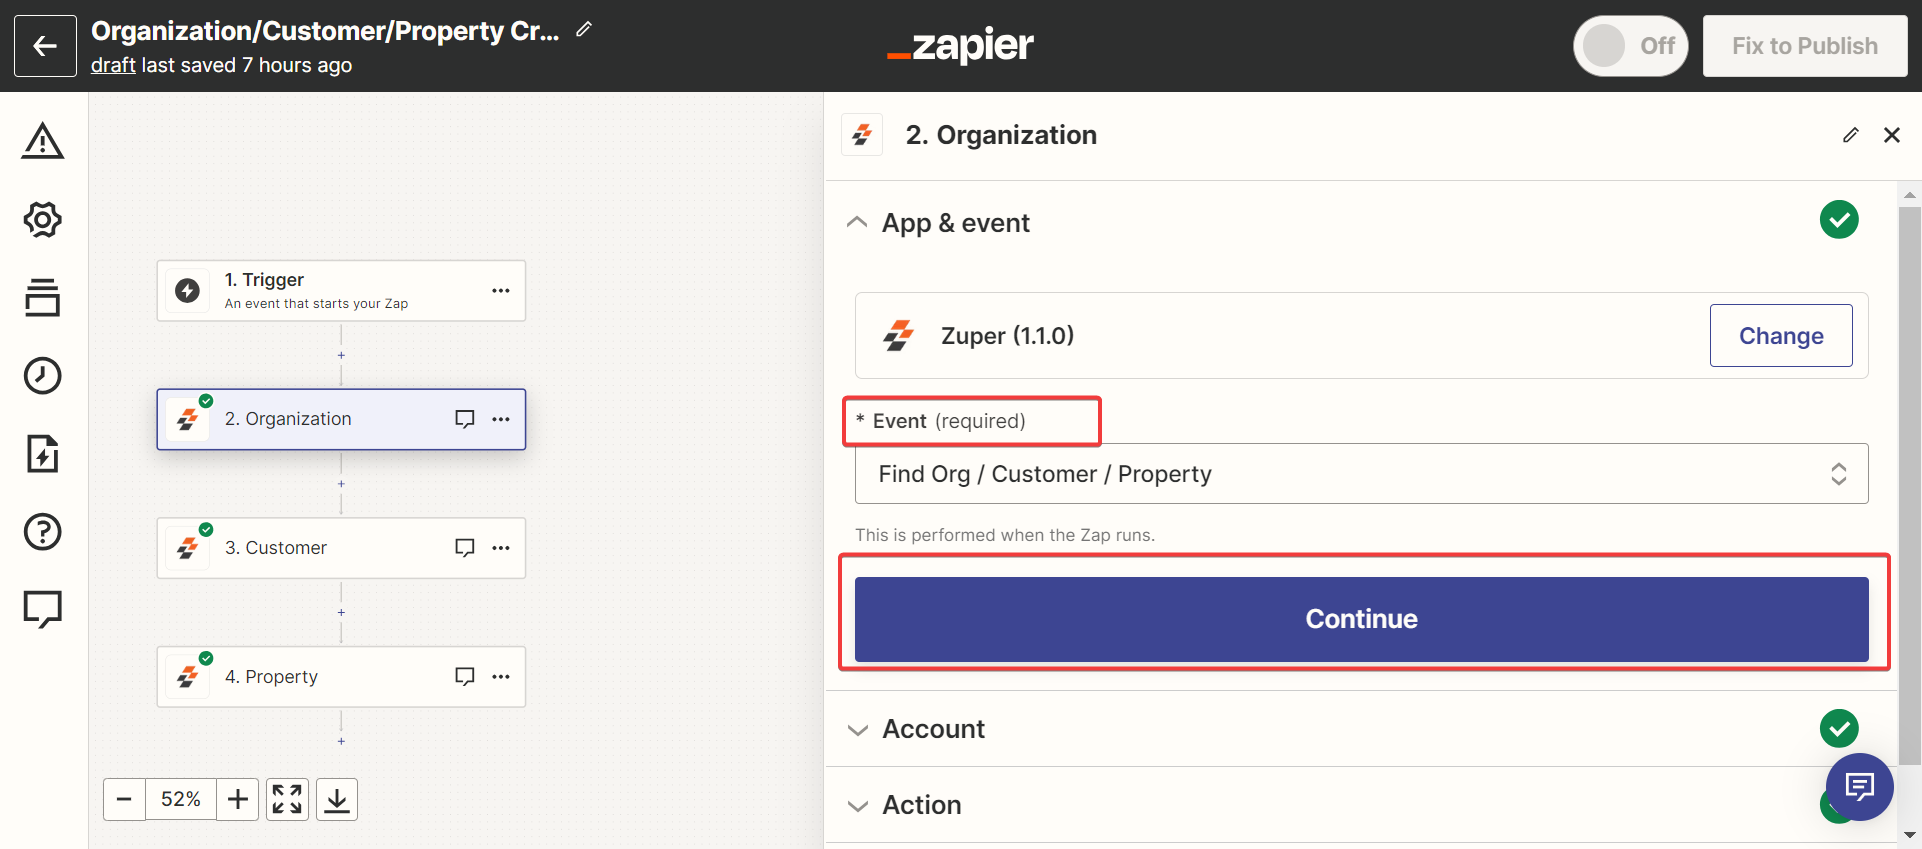Open the Event dropdown Find Org / Customer / Property
1922x849 pixels.
coord(1361,474)
